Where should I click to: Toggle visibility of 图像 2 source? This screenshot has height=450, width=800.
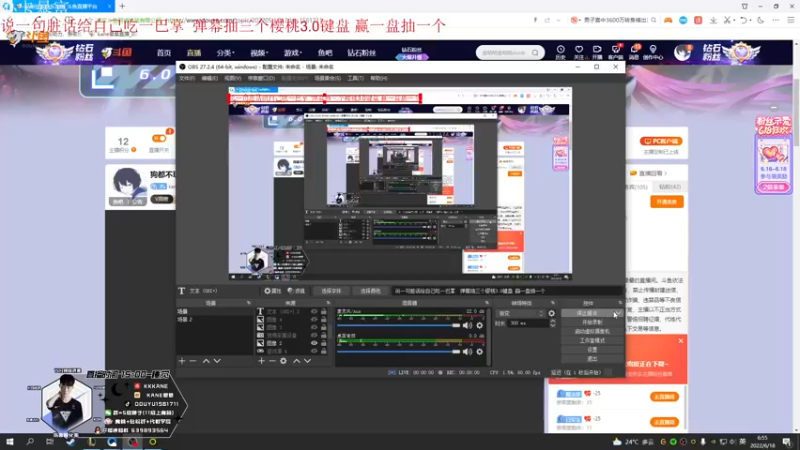(314, 343)
